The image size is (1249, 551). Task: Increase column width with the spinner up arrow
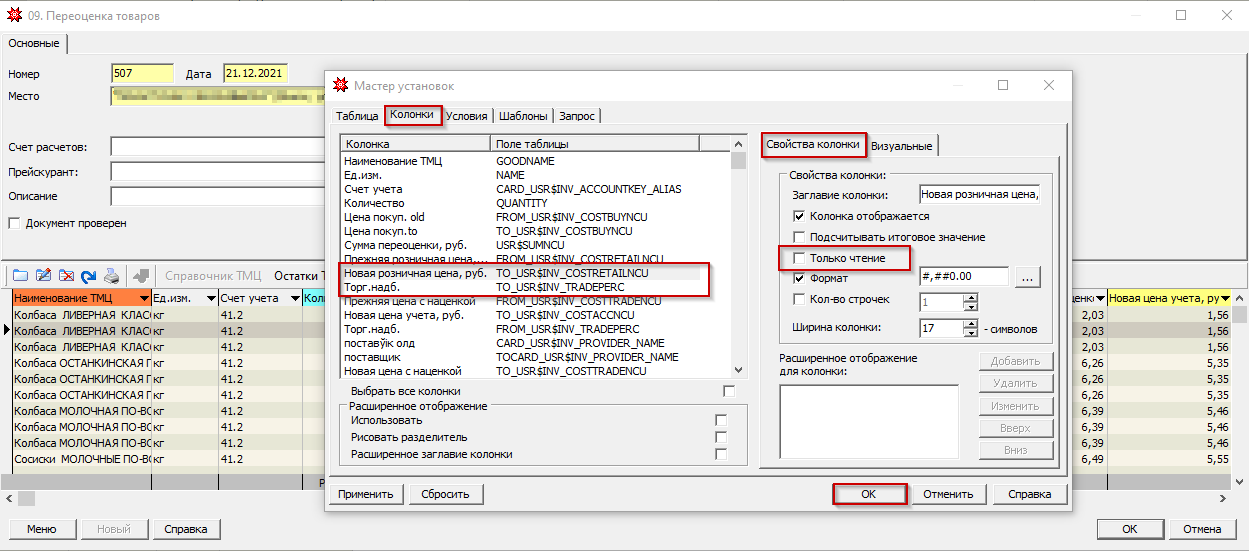click(970, 323)
